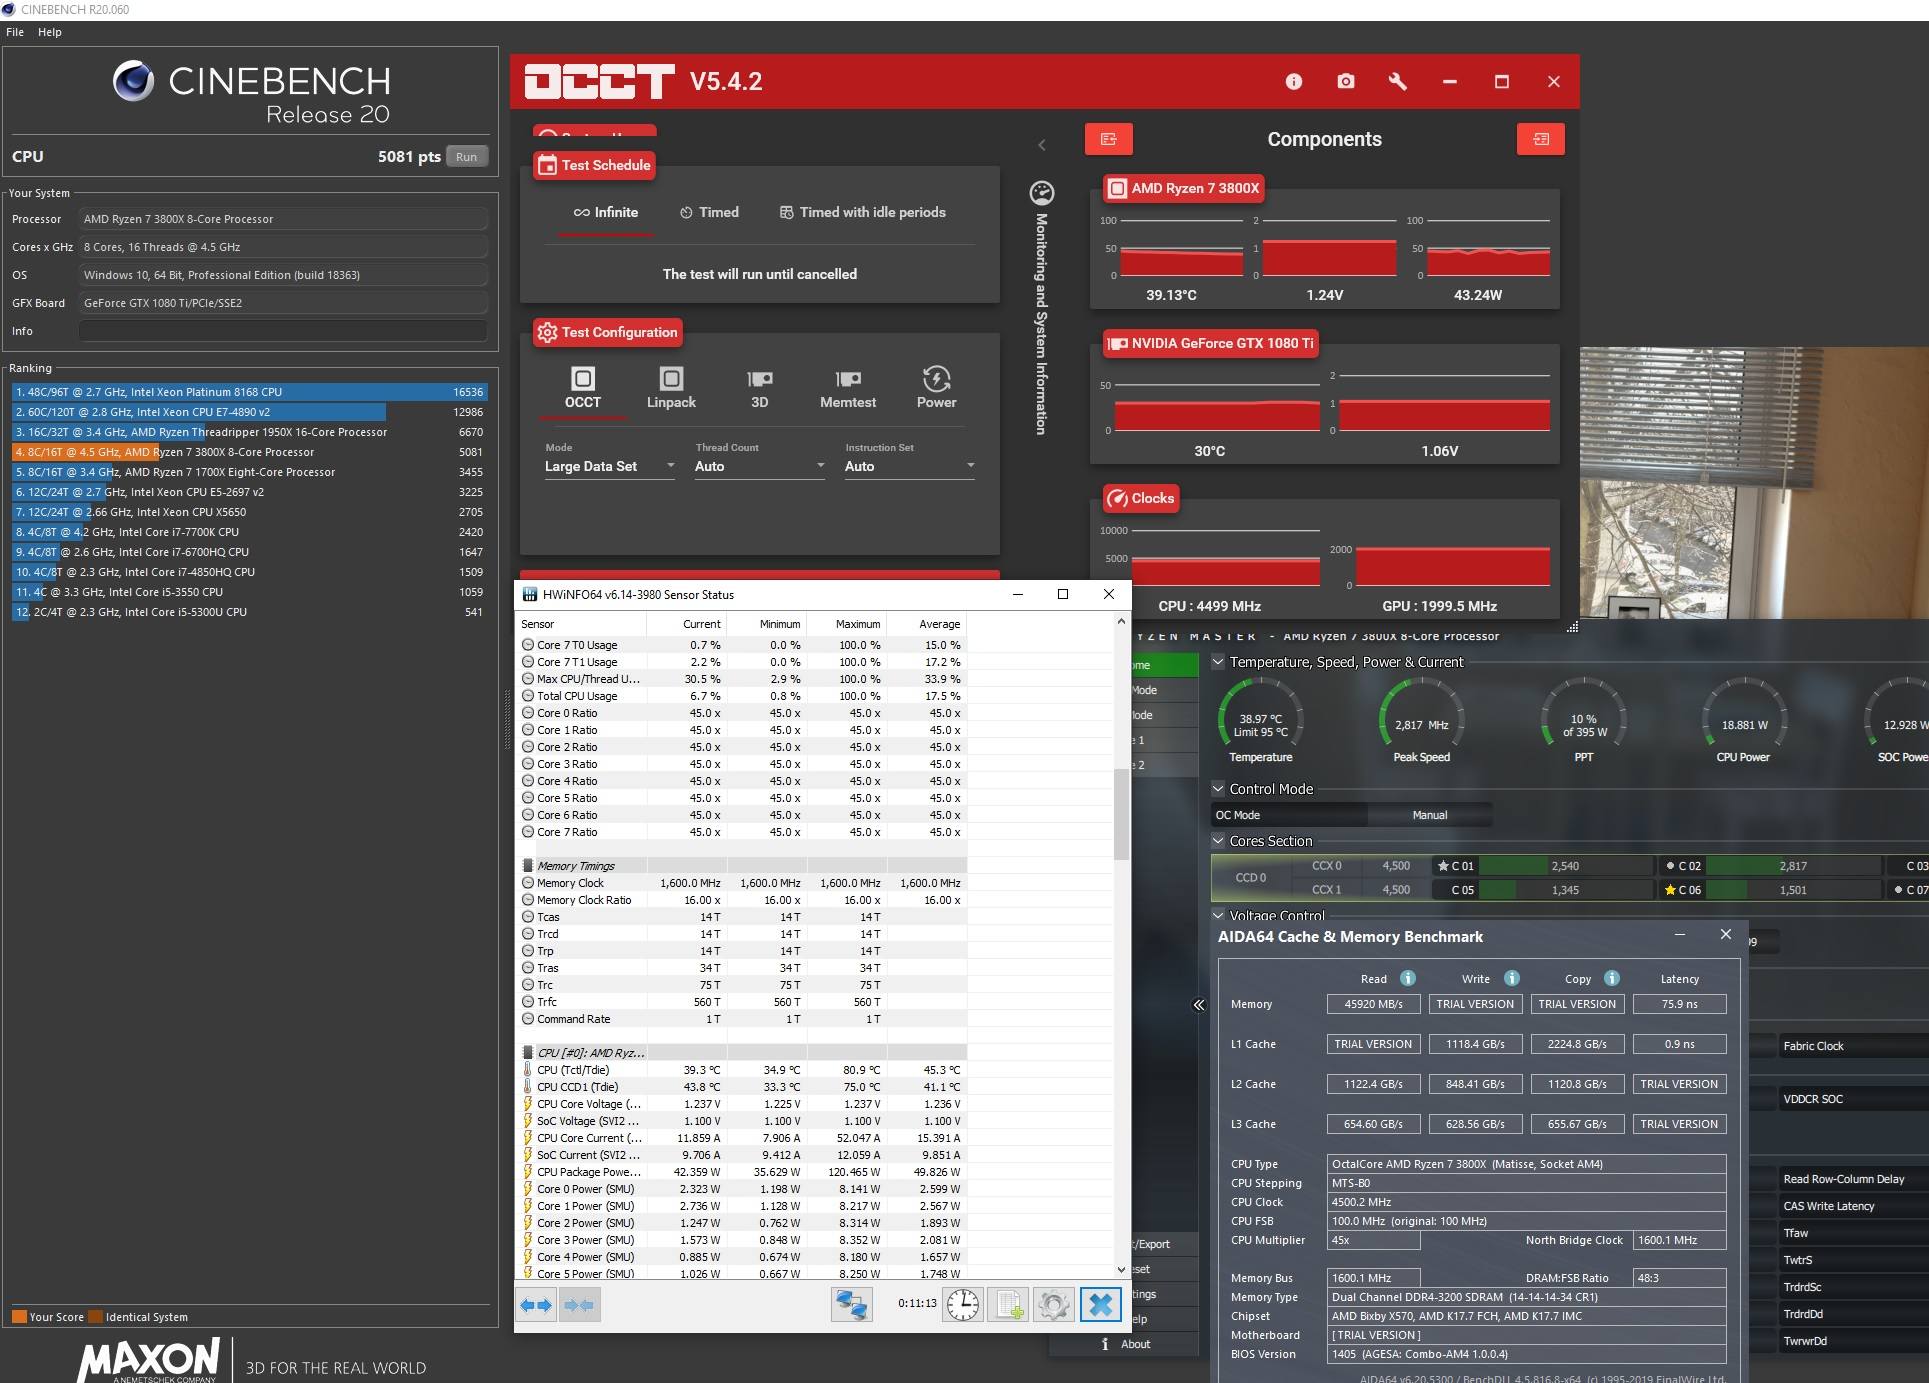
Task: Open OCCT settings wrench icon
Action: pos(1398,82)
